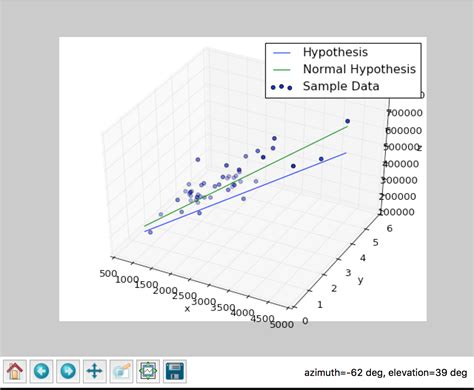Click the Normal Hypothesis legend entry
This screenshot has height=390, width=474.
click(359, 69)
